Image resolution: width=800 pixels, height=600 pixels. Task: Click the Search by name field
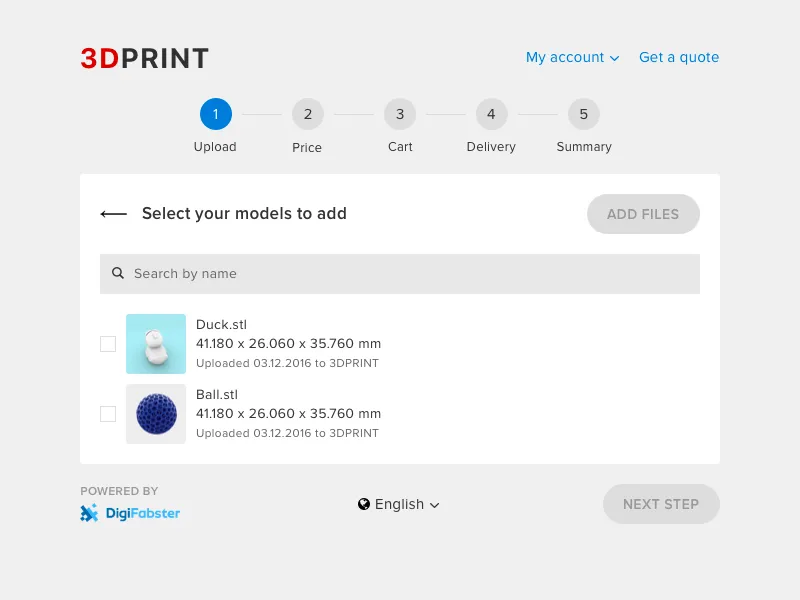[400, 274]
